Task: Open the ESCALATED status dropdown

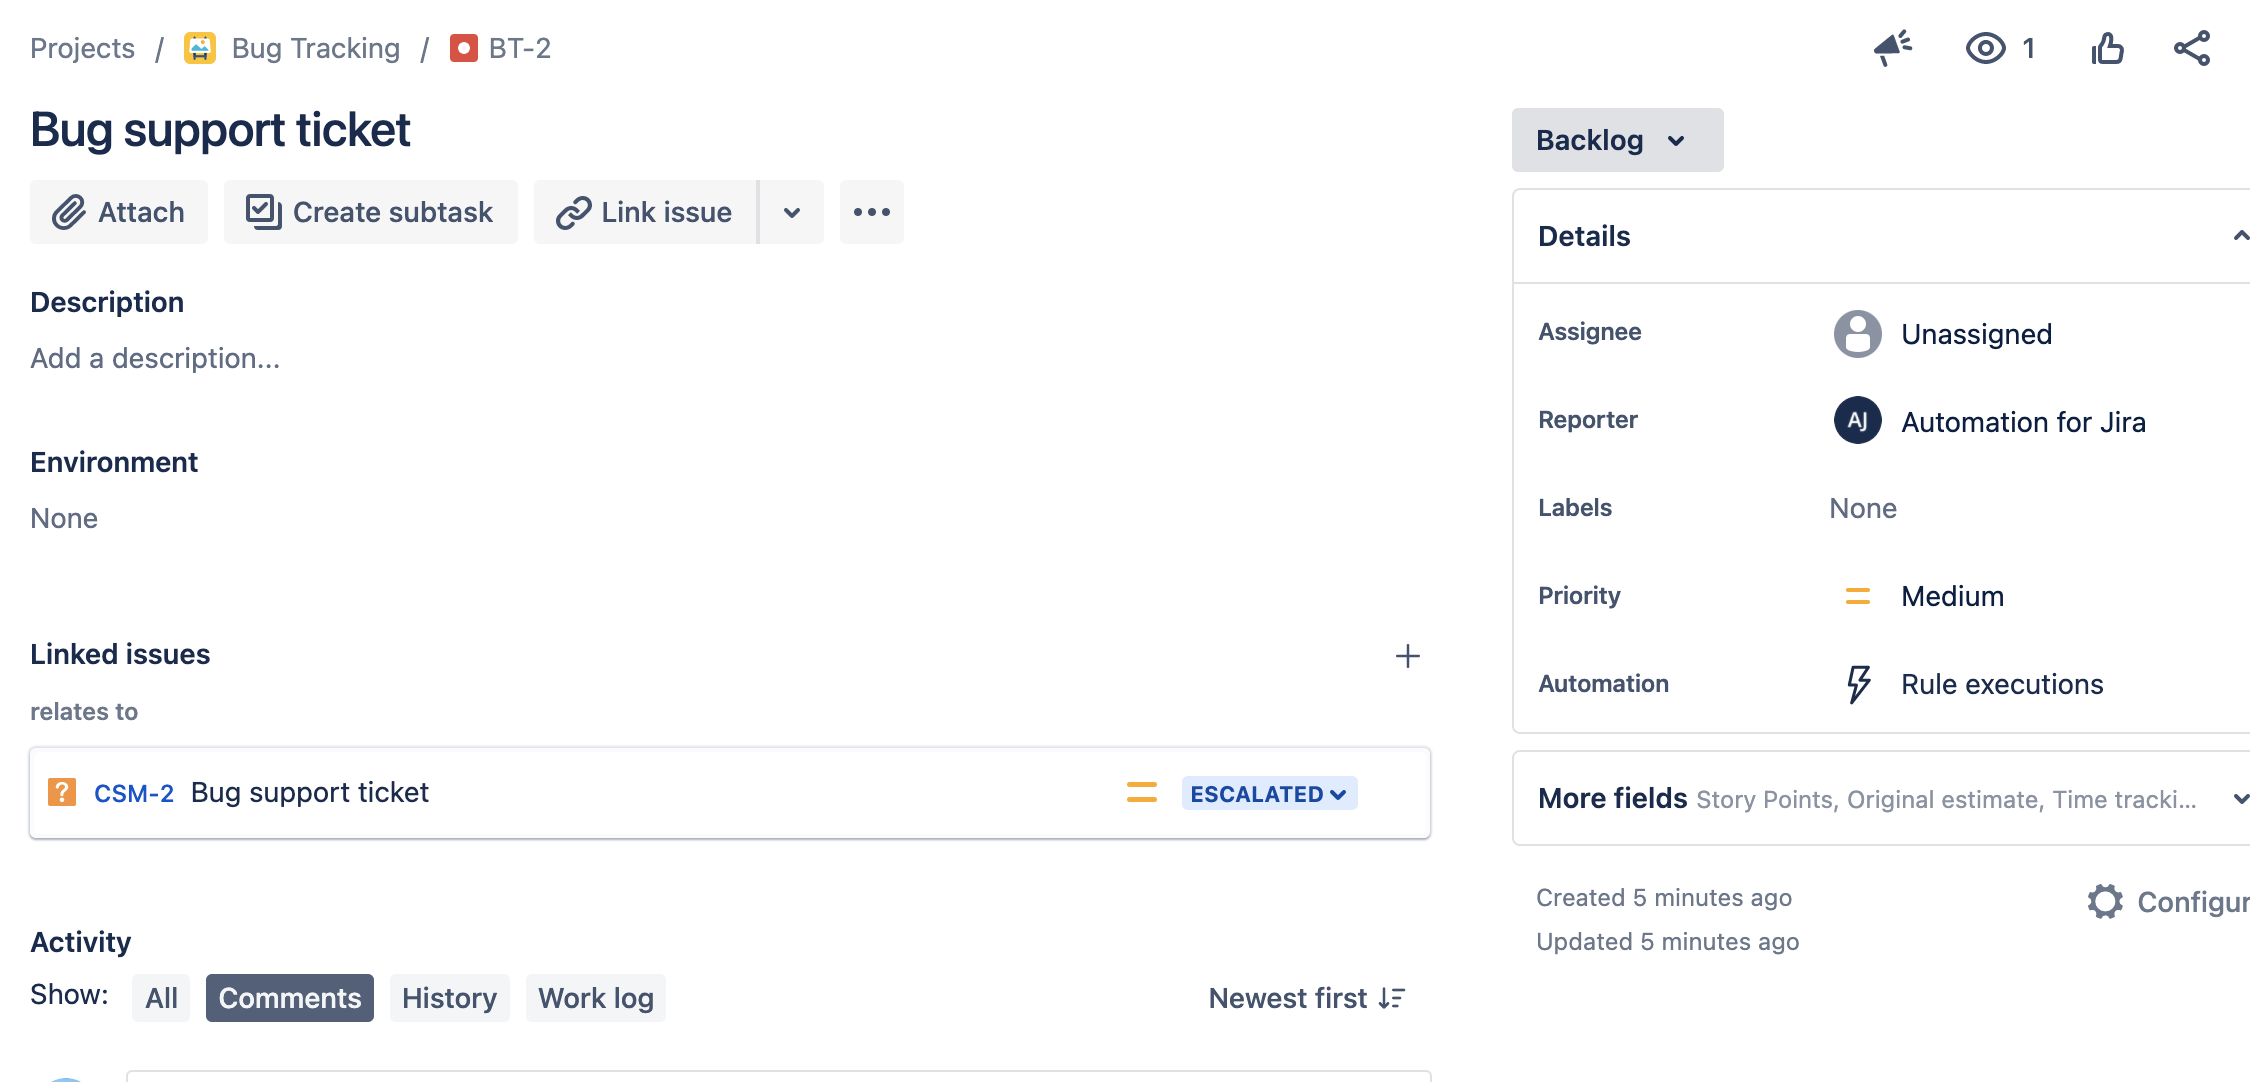Action: (x=1269, y=794)
